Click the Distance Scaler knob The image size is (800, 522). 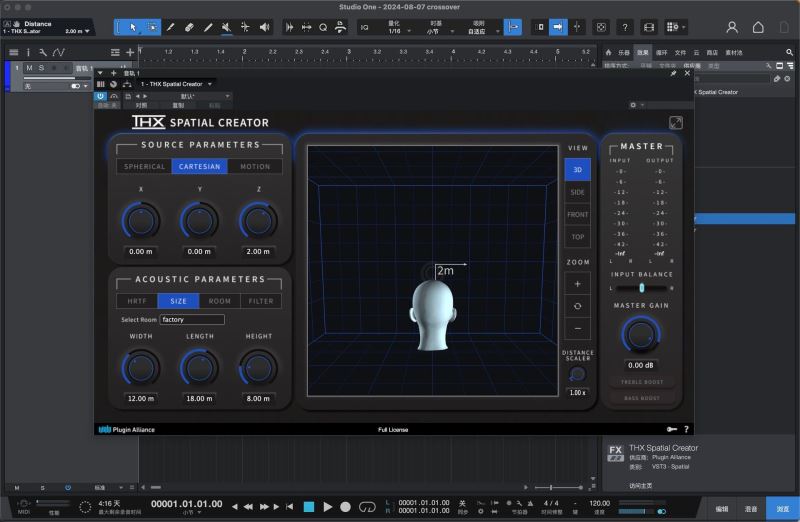pos(578,375)
